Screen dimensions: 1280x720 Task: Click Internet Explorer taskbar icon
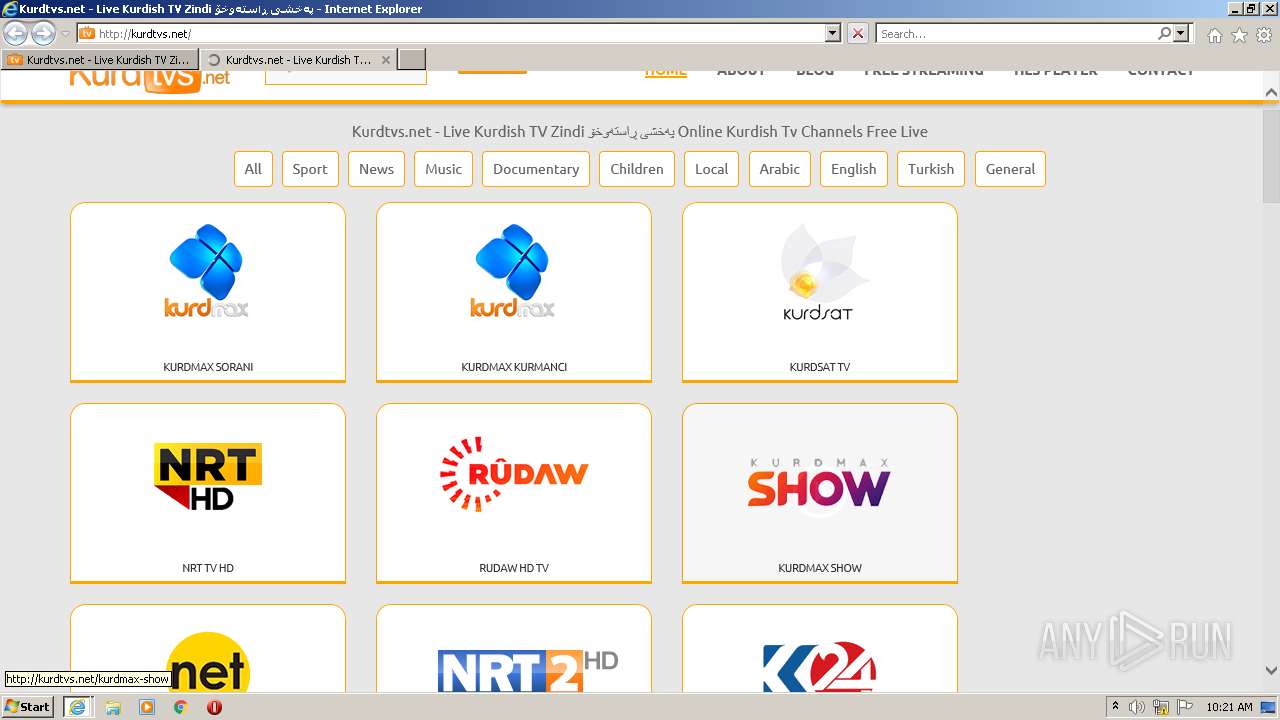[77, 707]
